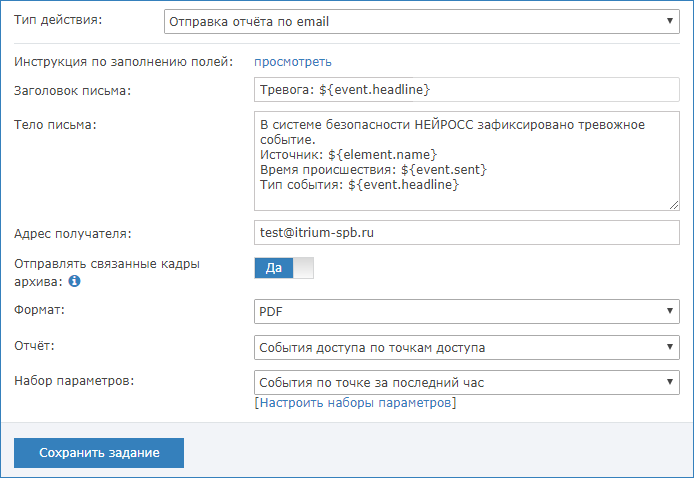Click the "Тип действия:" label
This screenshot has width=694, height=478.
pyautogui.click(x=58, y=19)
